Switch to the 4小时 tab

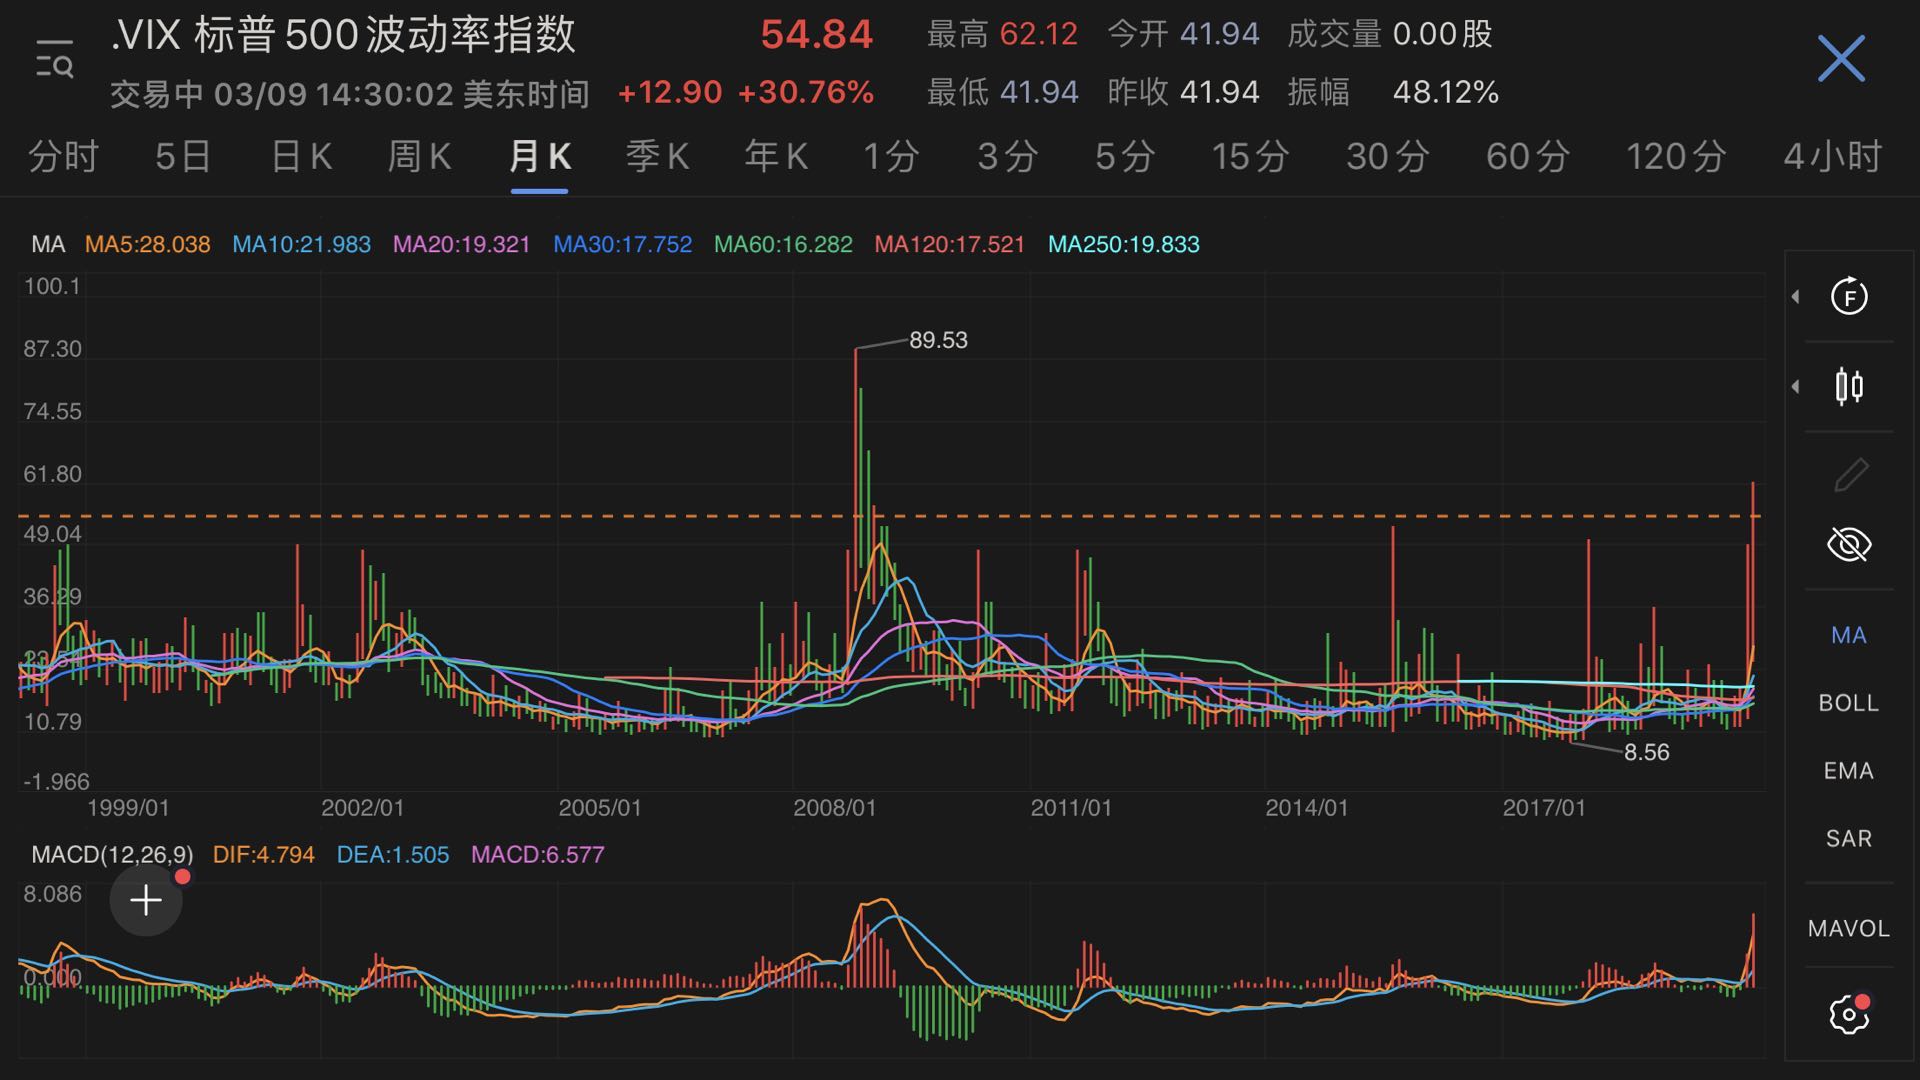click(1833, 157)
